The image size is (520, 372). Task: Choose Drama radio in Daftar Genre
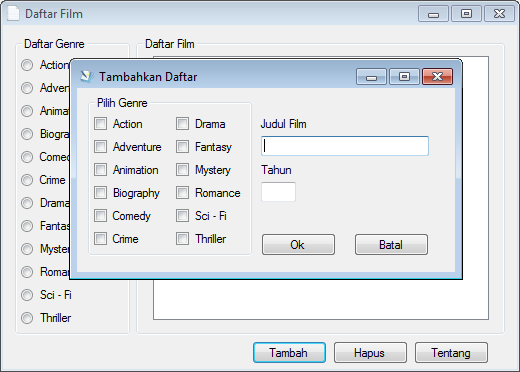click(x=27, y=203)
